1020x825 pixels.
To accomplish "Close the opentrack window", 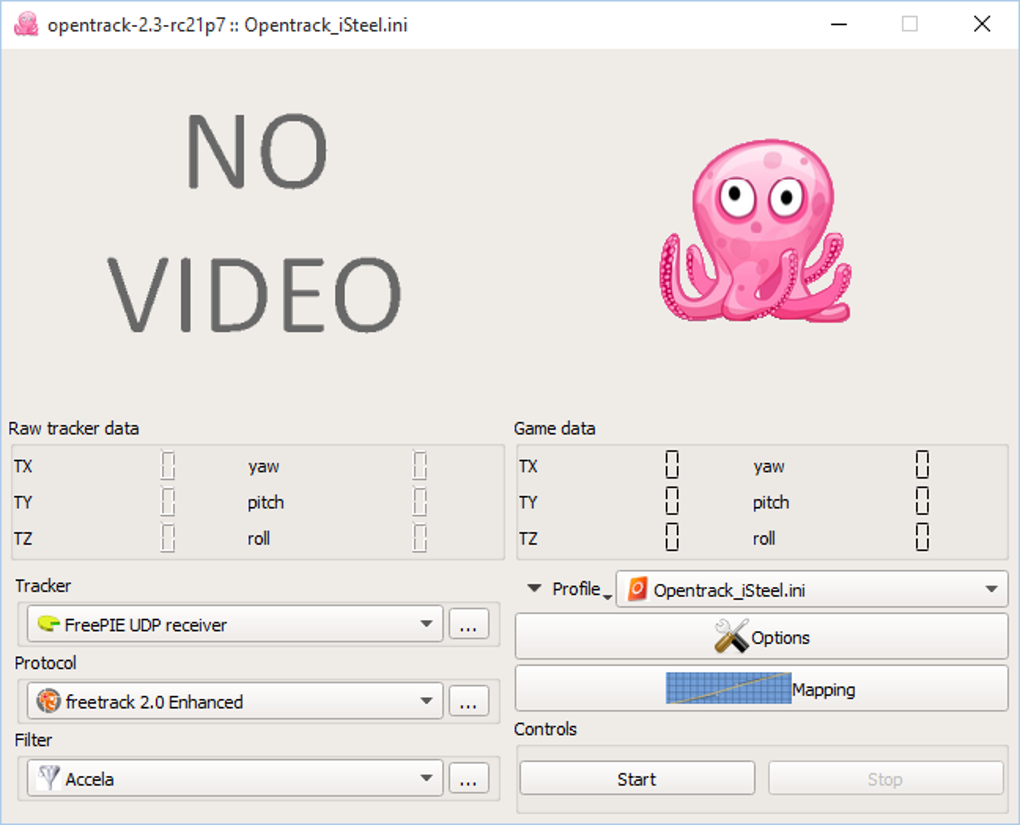I will (982, 25).
